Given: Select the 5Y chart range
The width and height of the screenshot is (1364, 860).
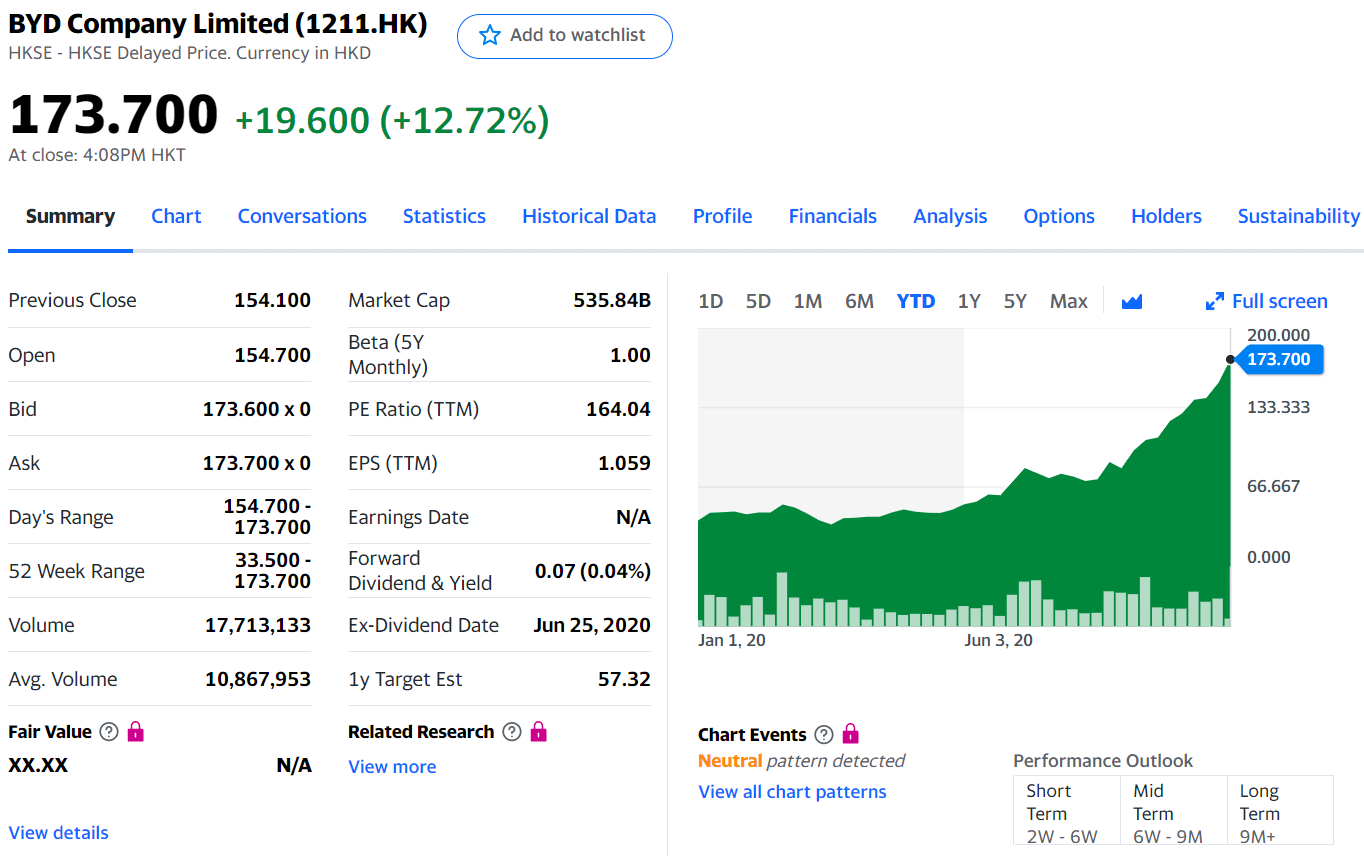Looking at the screenshot, I should point(1015,301).
